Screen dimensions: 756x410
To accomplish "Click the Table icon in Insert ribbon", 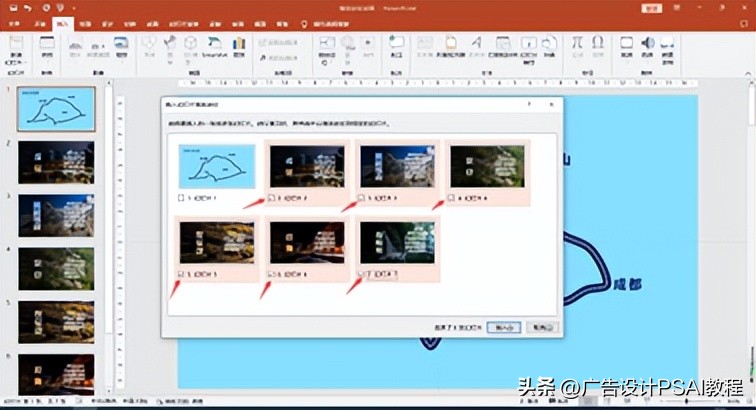I will click(x=47, y=42).
